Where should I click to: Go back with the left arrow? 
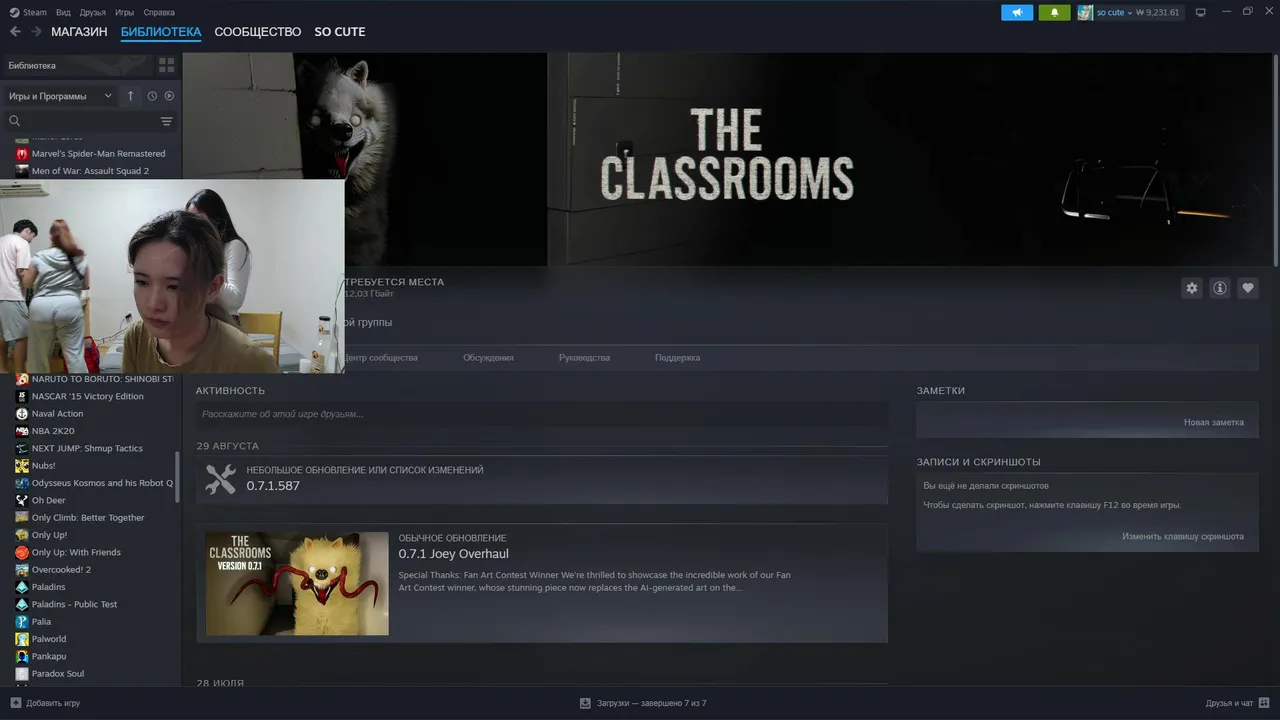click(x=15, y=32)
